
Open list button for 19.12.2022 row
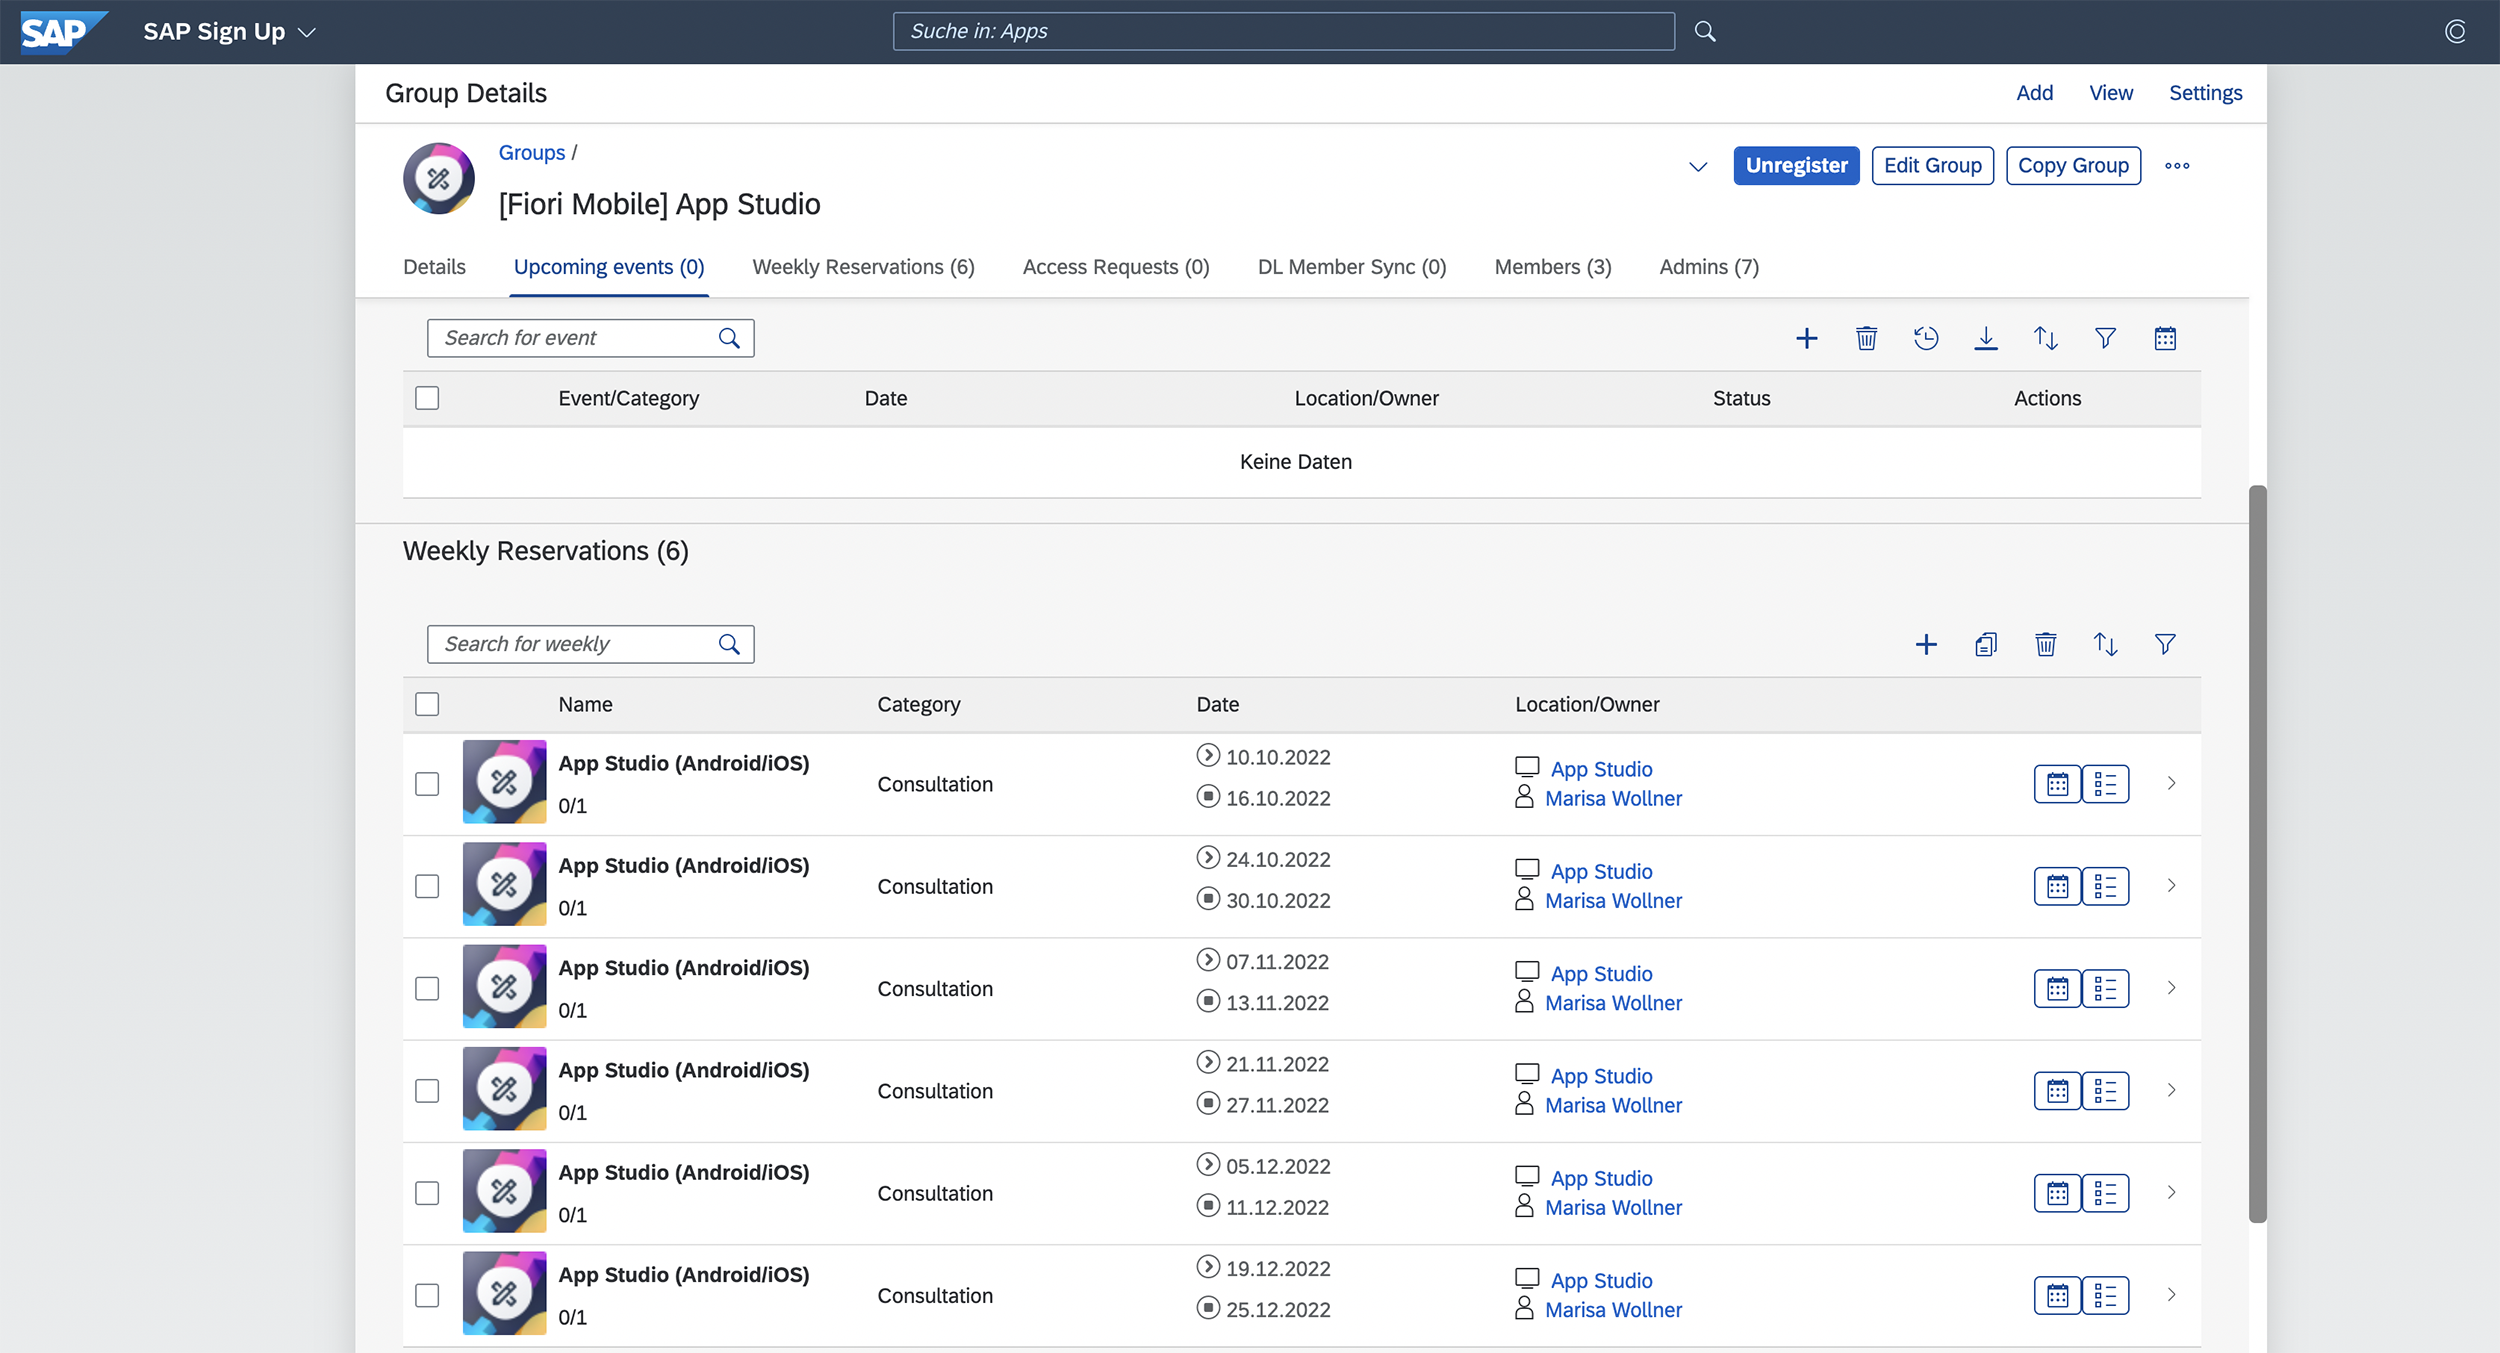point(2105,1296)
